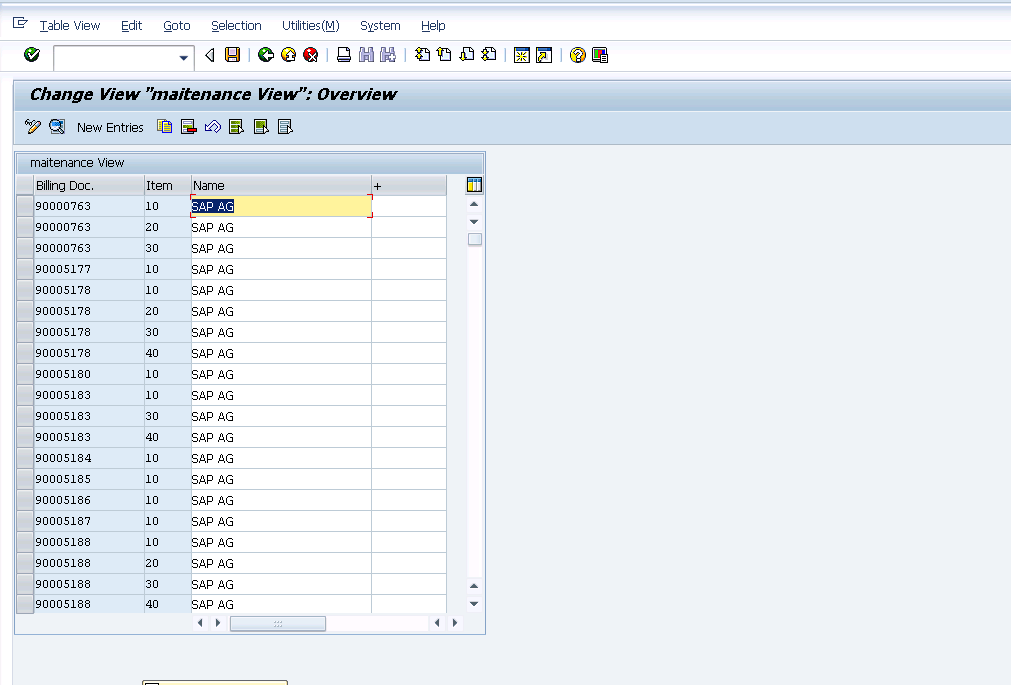
Task: Go to Next Page icon
Action: coord(467,55)
